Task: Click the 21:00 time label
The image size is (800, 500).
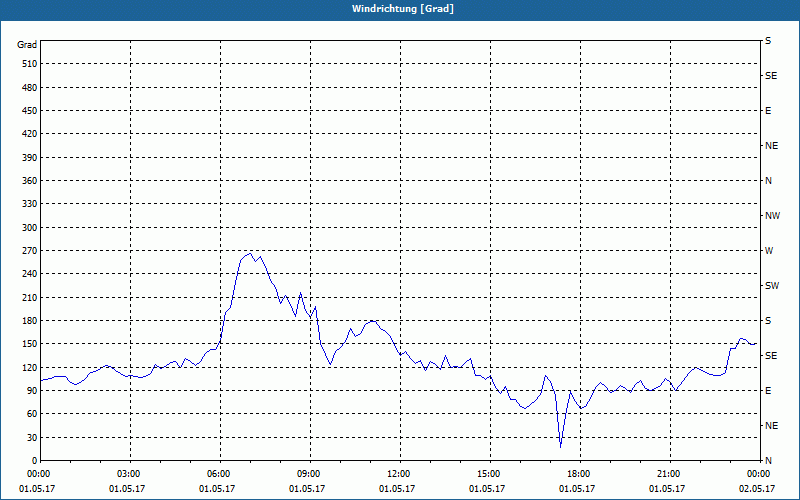Action: (x=670, y=474)
